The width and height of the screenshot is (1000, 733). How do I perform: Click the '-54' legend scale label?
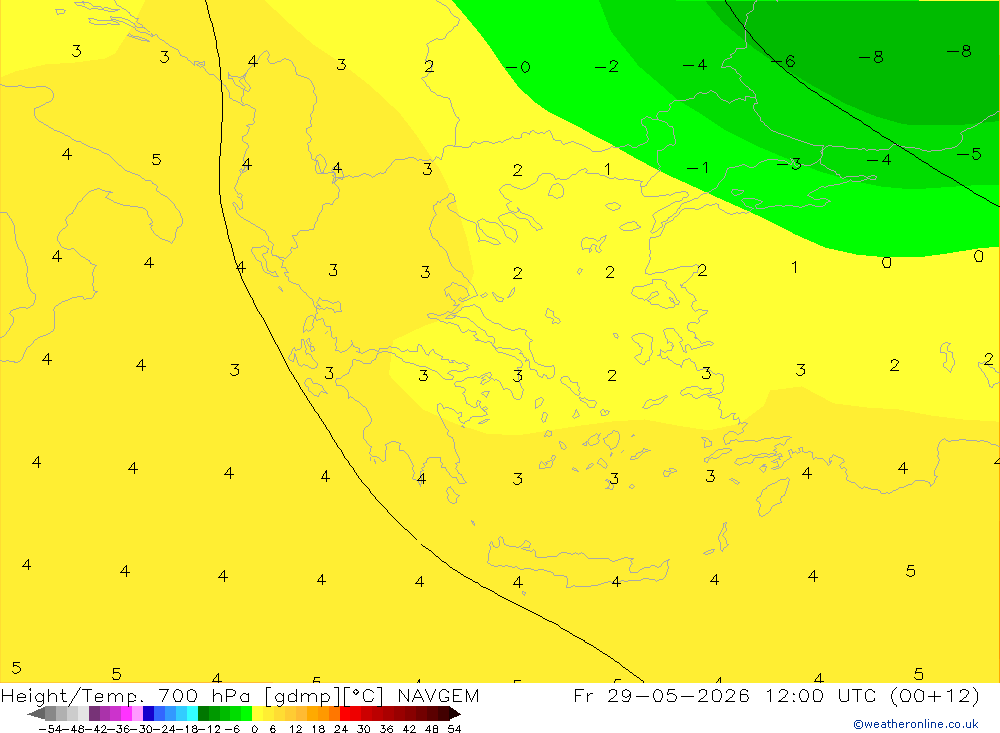(x=50, y=729)
